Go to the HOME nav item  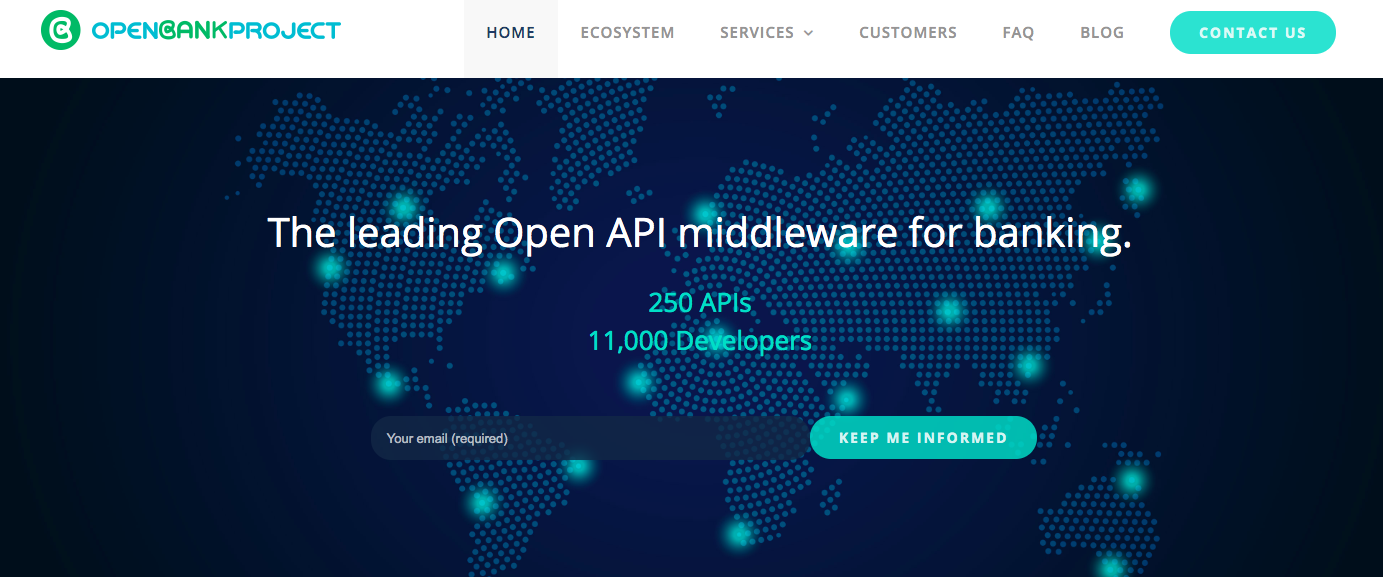510,33
